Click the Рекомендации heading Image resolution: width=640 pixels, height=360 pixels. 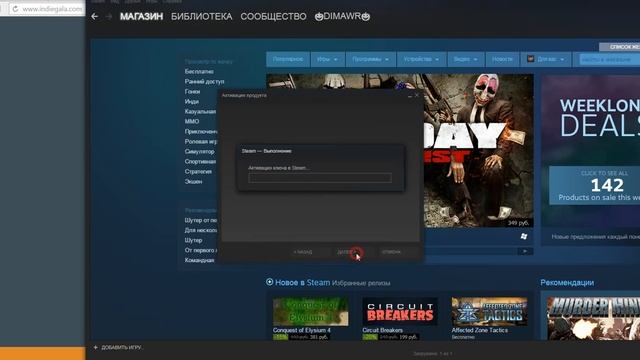[567, 282]
